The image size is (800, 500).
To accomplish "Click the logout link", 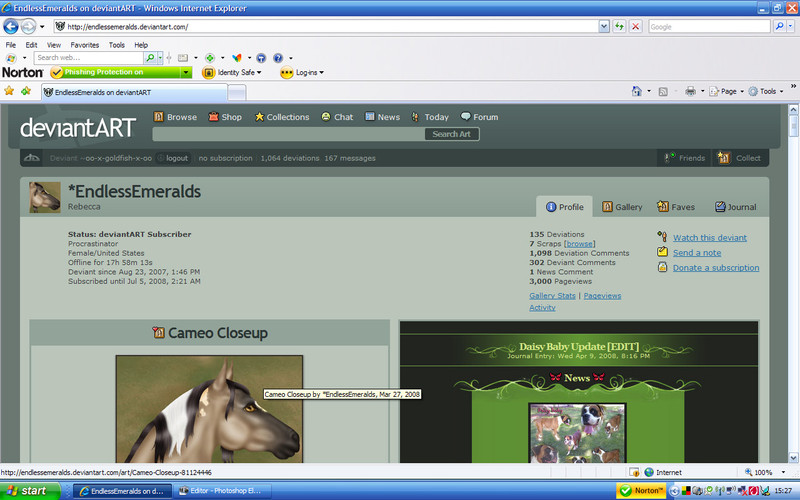I will 177,158.
